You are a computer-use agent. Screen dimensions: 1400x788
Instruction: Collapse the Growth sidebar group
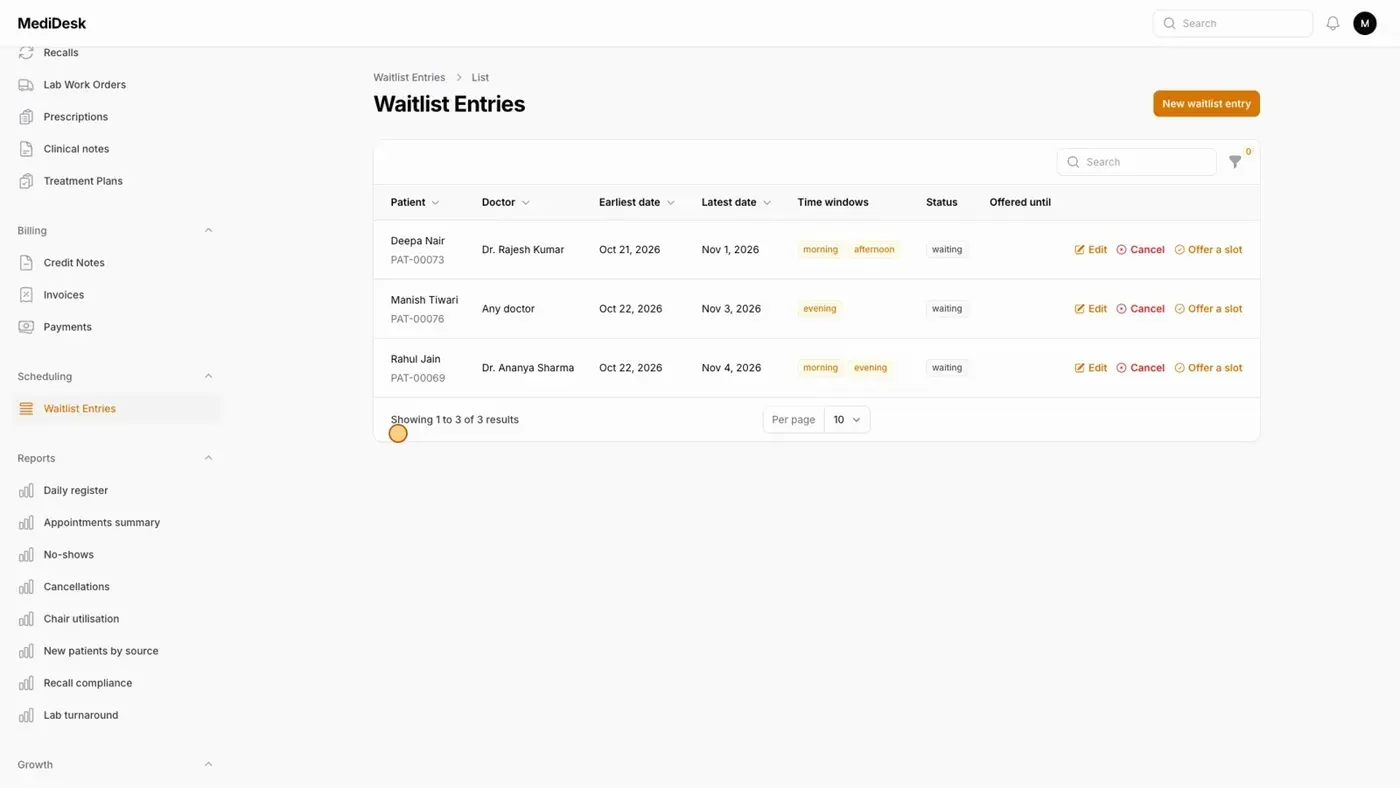pos(208,765)
